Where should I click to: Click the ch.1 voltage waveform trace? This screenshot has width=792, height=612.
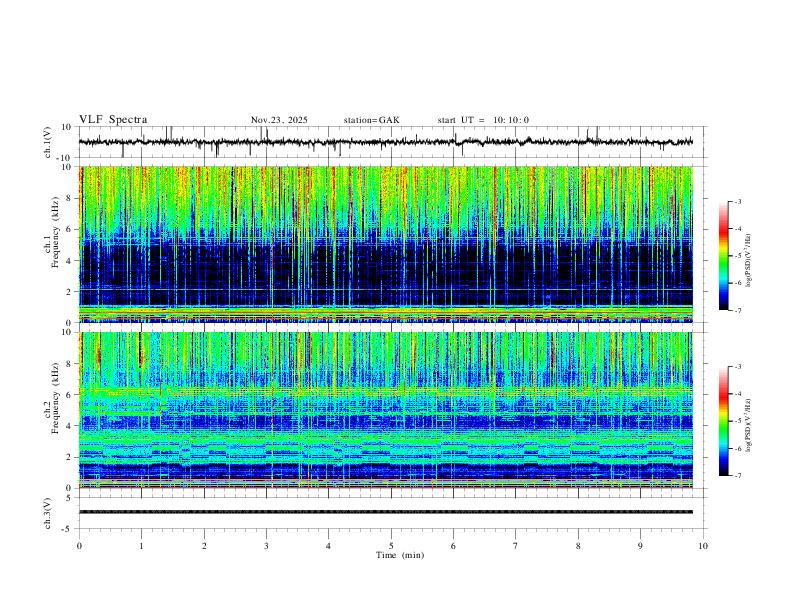point(386,142)
